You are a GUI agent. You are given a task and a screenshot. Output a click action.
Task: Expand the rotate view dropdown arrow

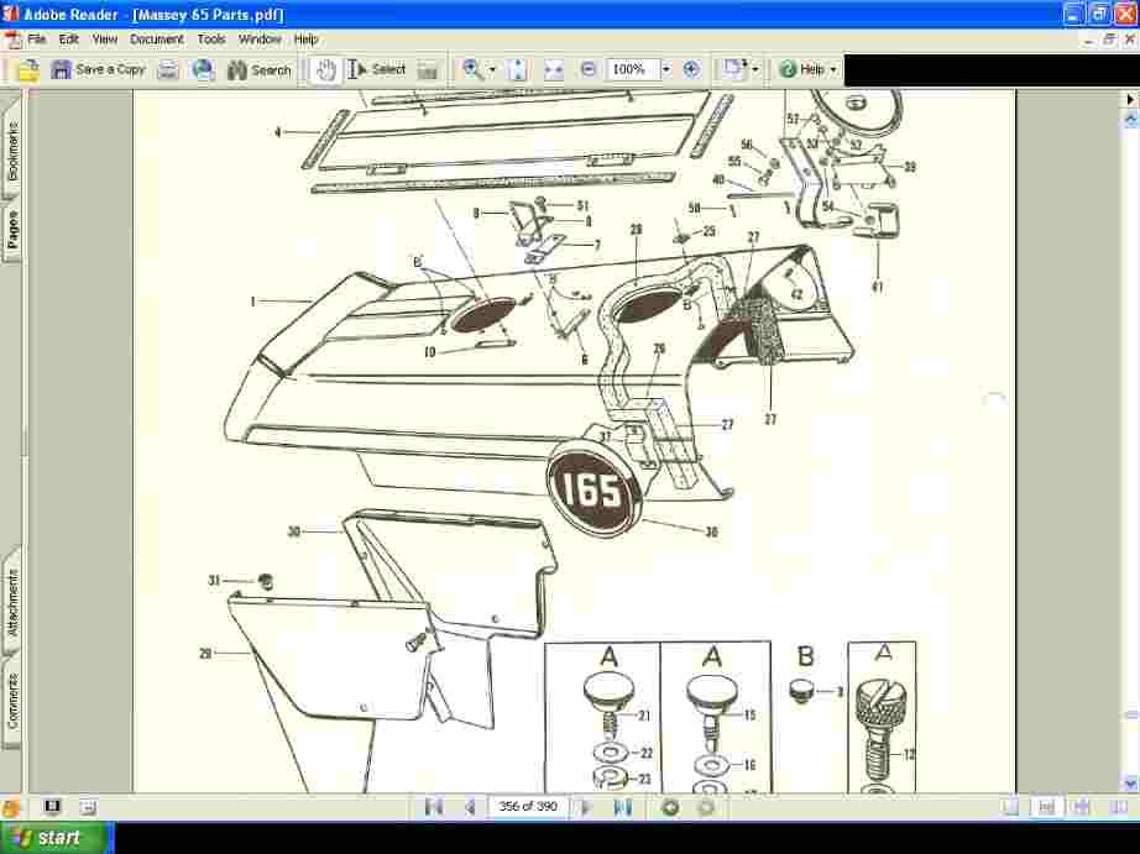coord(755,70)
